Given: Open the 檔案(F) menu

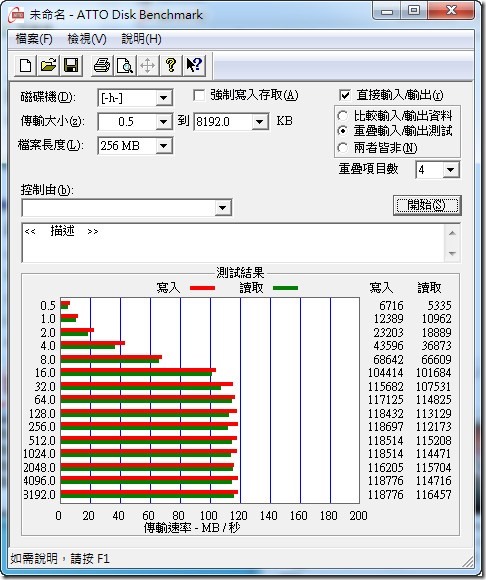Looking at the screenshot, I should [34, 39].
